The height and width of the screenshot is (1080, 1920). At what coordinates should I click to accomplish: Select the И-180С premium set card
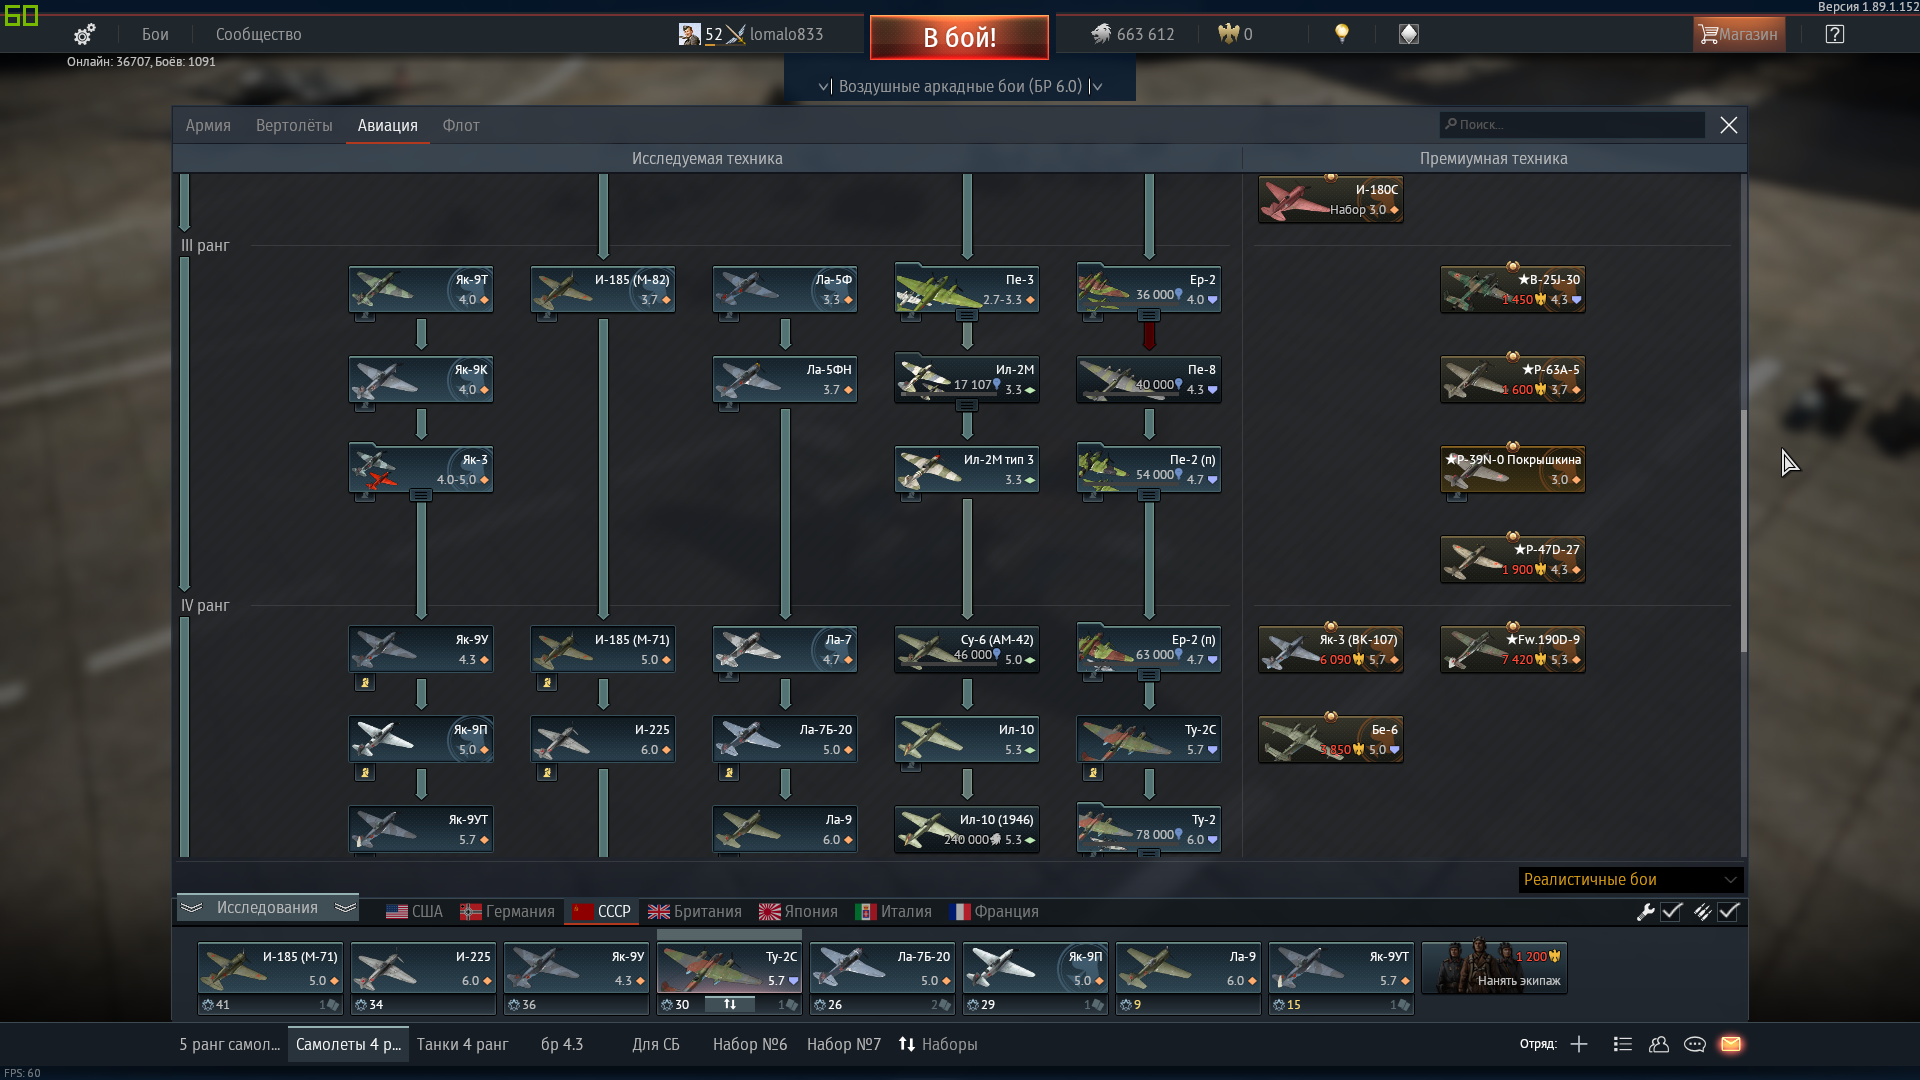coord(1331,200)
